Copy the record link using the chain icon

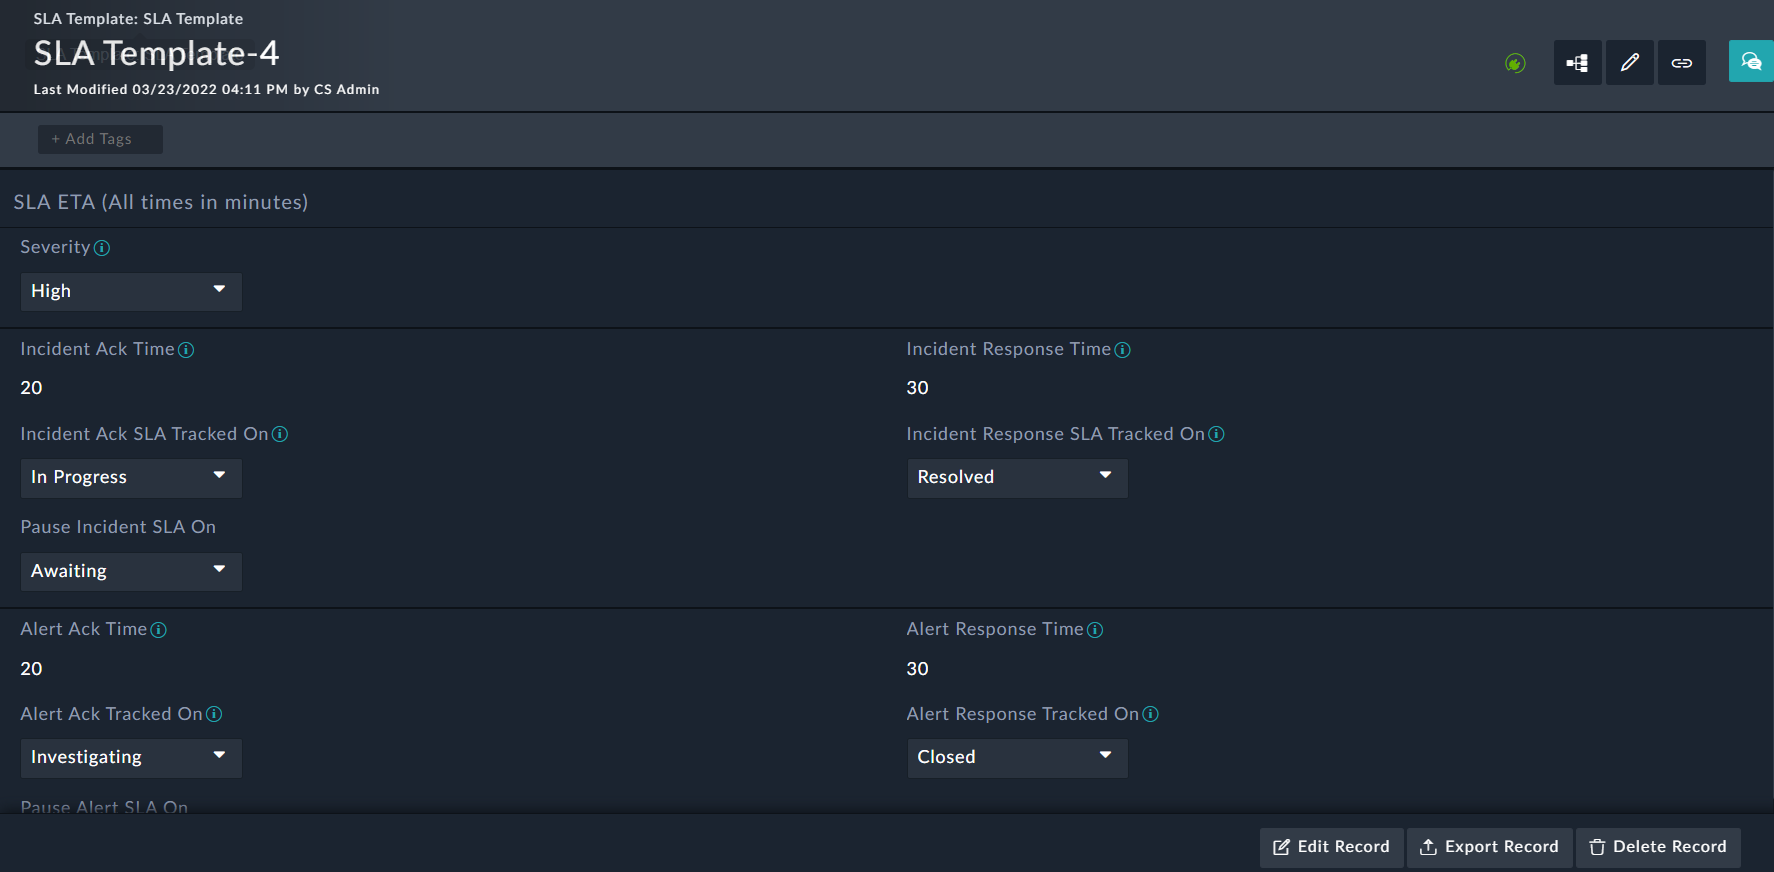[x=1681, y=62]
